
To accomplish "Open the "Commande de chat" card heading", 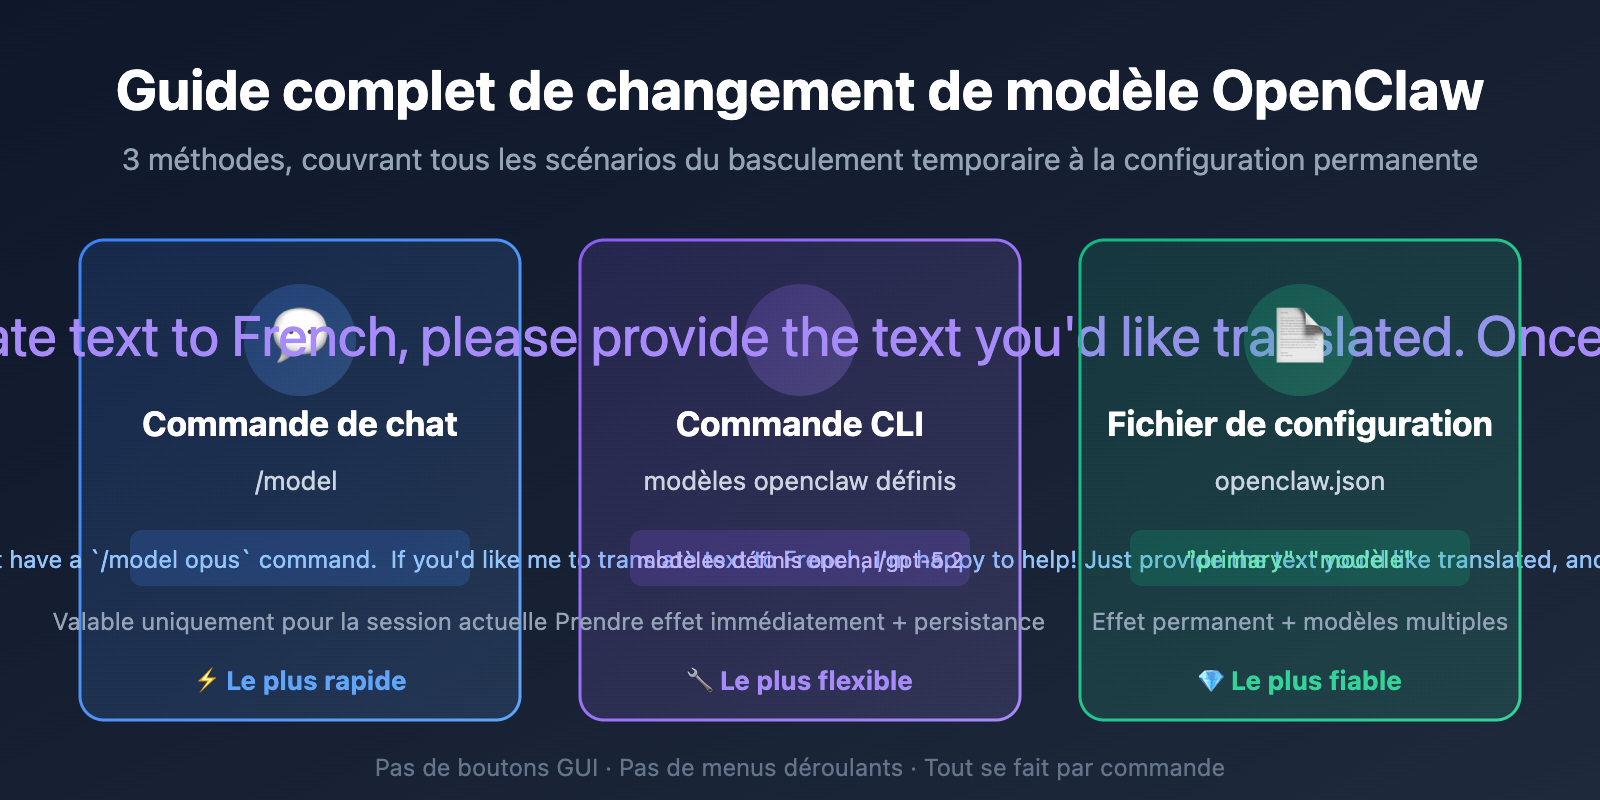I will [x=300, y=424].
